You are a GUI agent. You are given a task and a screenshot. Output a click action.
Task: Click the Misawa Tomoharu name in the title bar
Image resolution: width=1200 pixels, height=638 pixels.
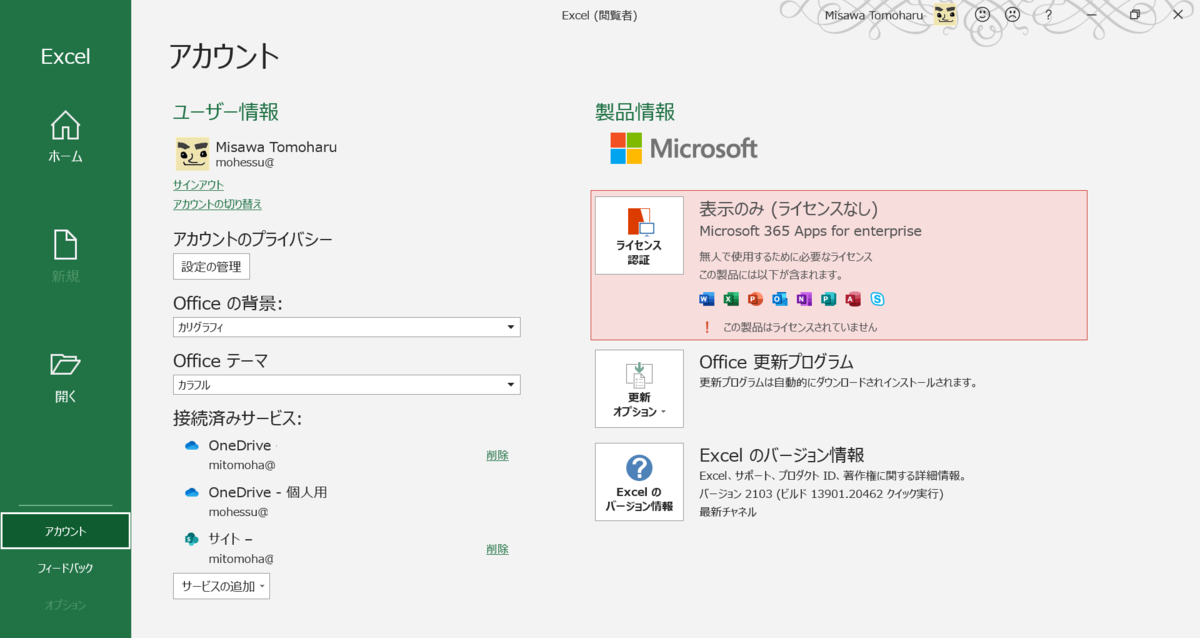(x=876, y=15)
